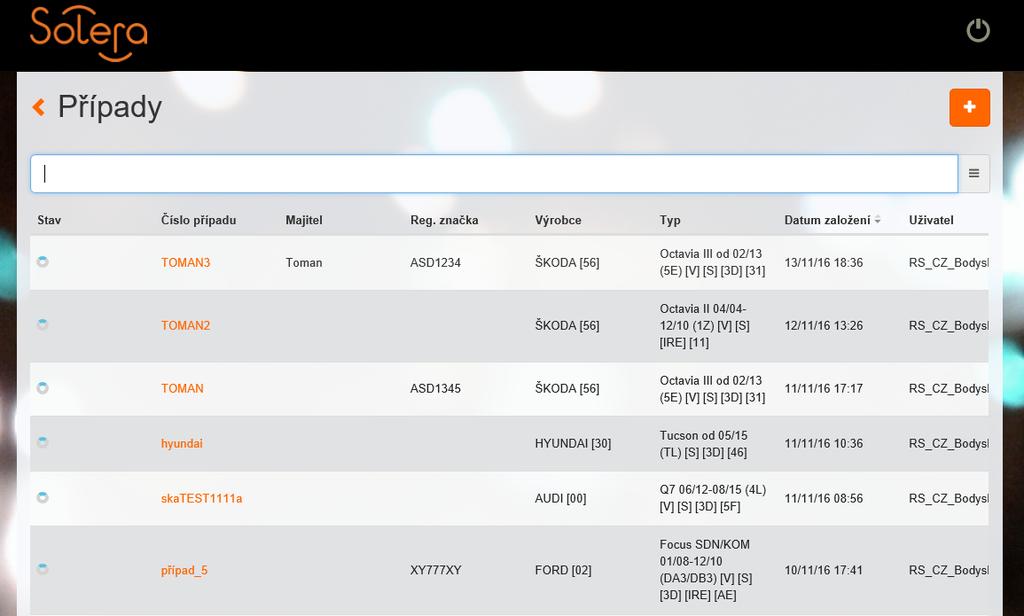Select registration 'ASD1345'
Viewport: 1024px width, 616px height.
click(436, 388)
